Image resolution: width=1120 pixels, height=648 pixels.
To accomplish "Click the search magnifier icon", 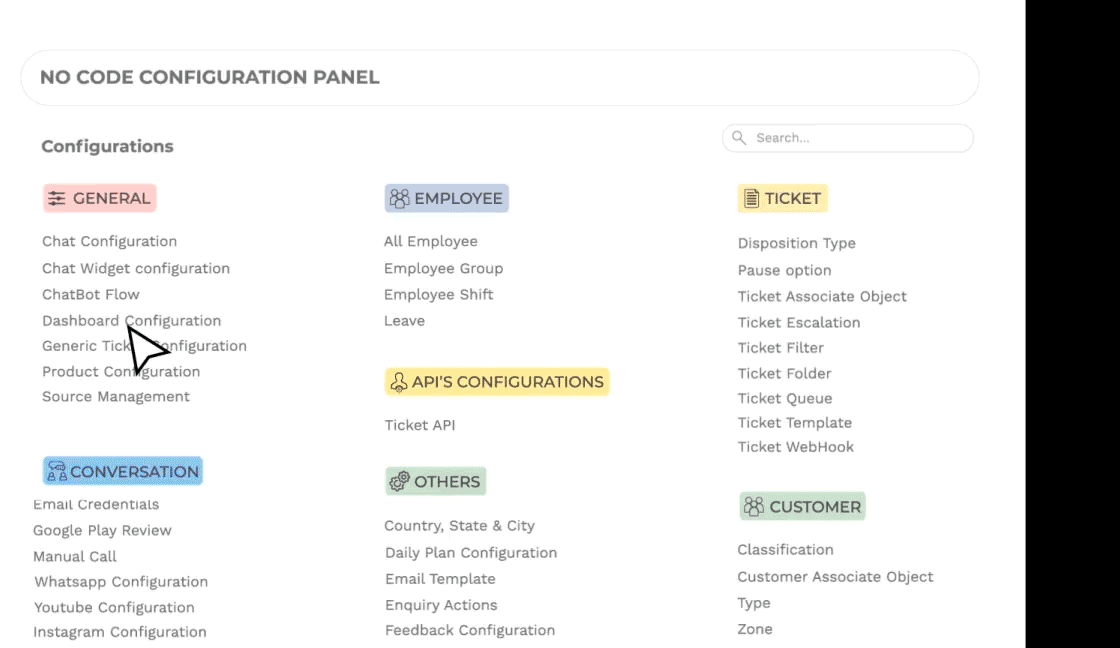I will click(739, 138).
